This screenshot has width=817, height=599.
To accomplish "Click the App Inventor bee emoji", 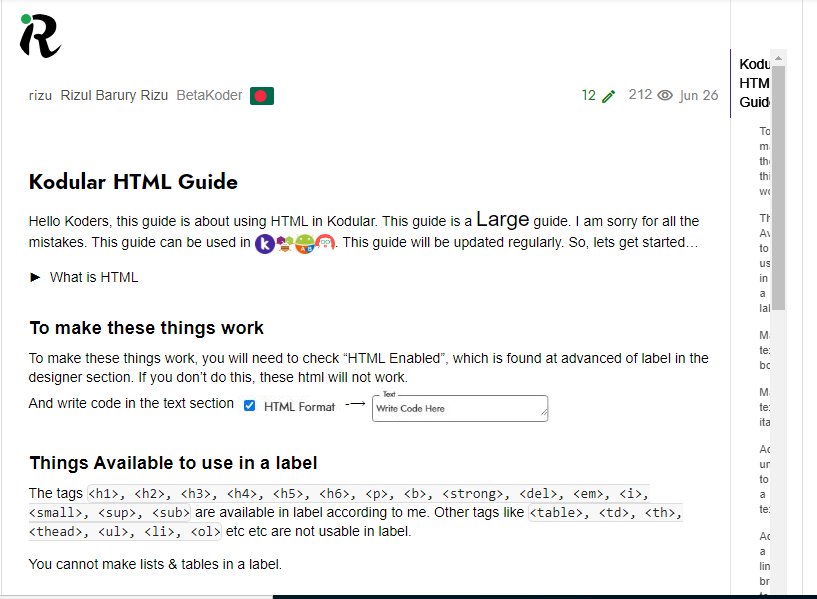I will tap(284, 243).
